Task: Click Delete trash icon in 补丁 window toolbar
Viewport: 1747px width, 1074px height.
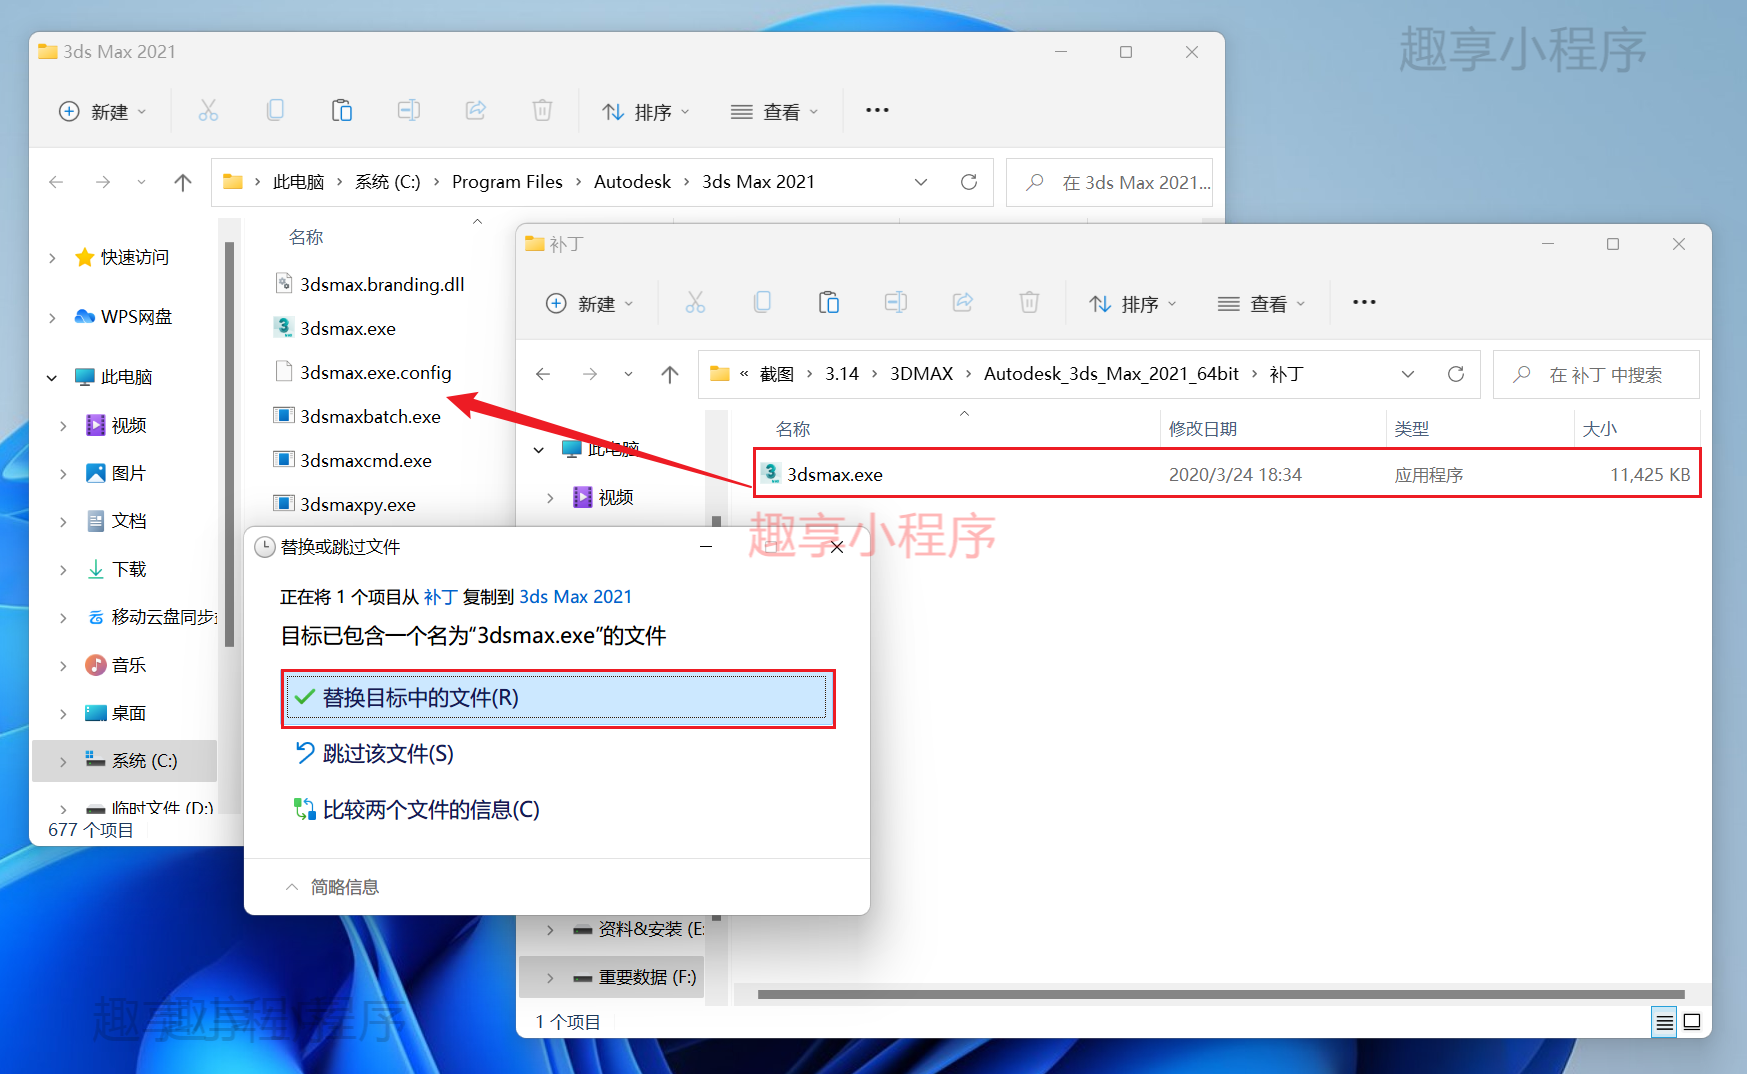Action: [x=1029, y=303]
